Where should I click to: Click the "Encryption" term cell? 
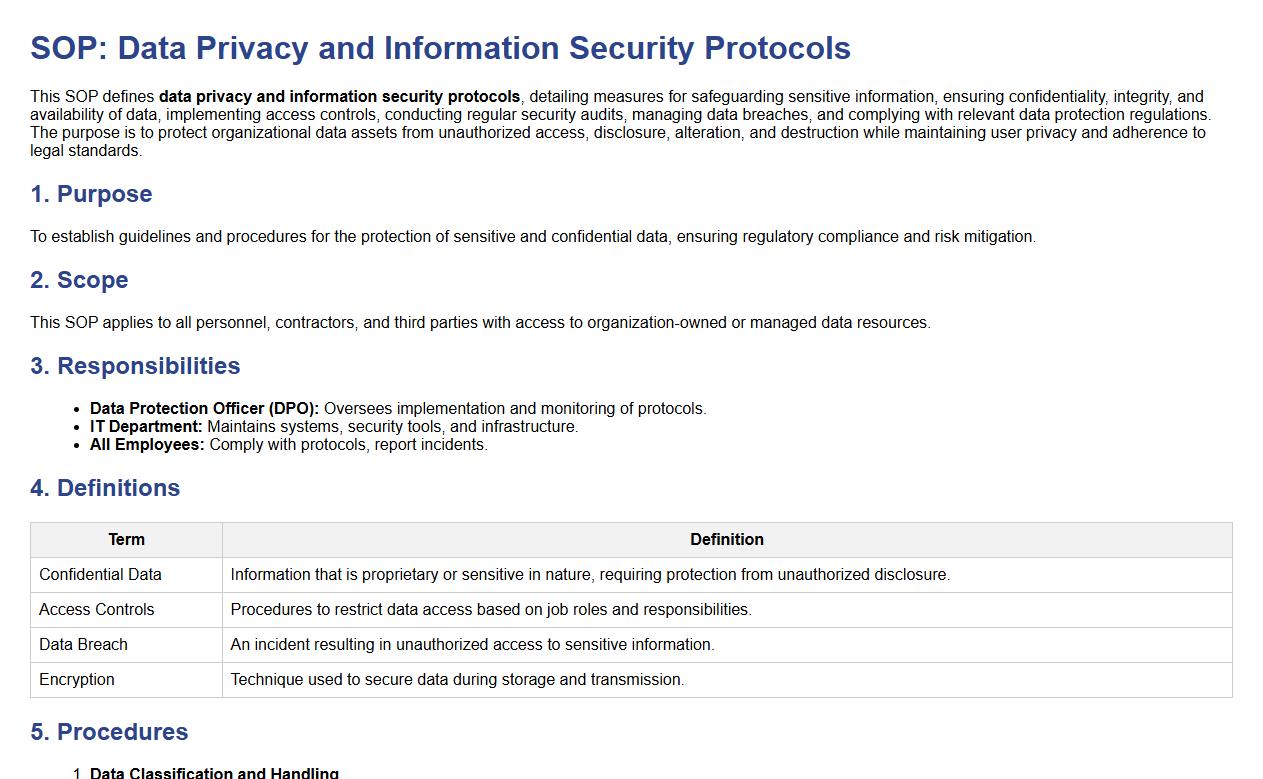[x=77, y=680]
